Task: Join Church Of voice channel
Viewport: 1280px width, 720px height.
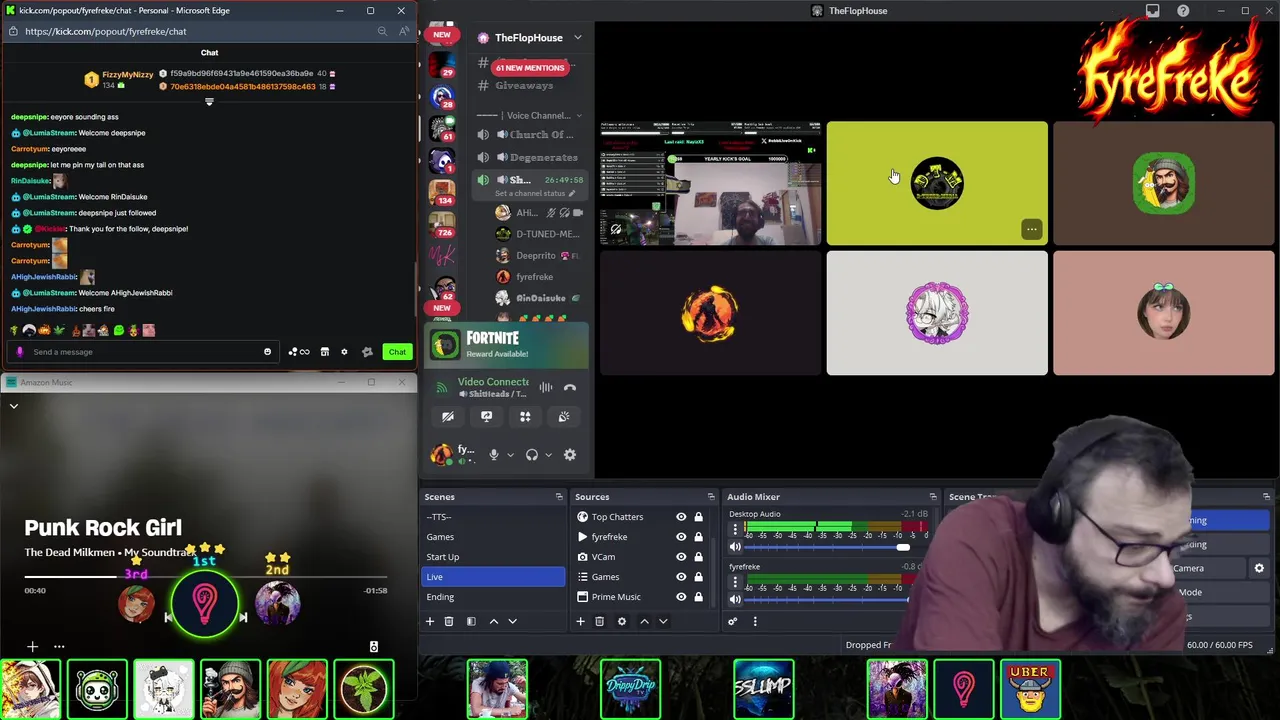Action: [x=530, y=135]
